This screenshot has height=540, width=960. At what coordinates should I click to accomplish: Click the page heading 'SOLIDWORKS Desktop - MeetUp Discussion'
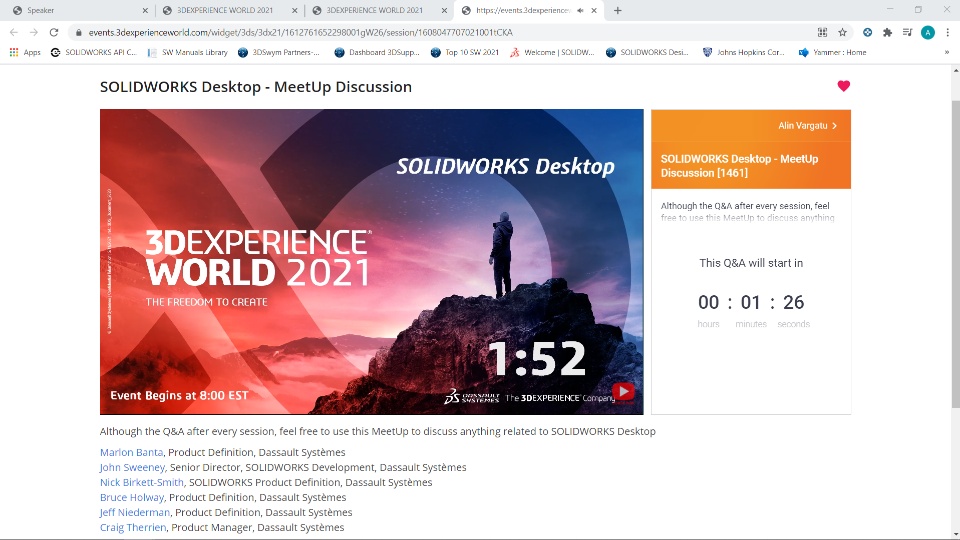256,87
